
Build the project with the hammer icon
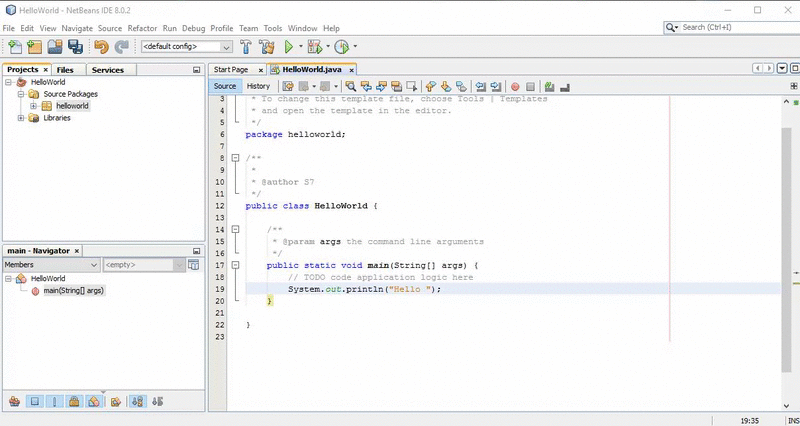[246, 47]
